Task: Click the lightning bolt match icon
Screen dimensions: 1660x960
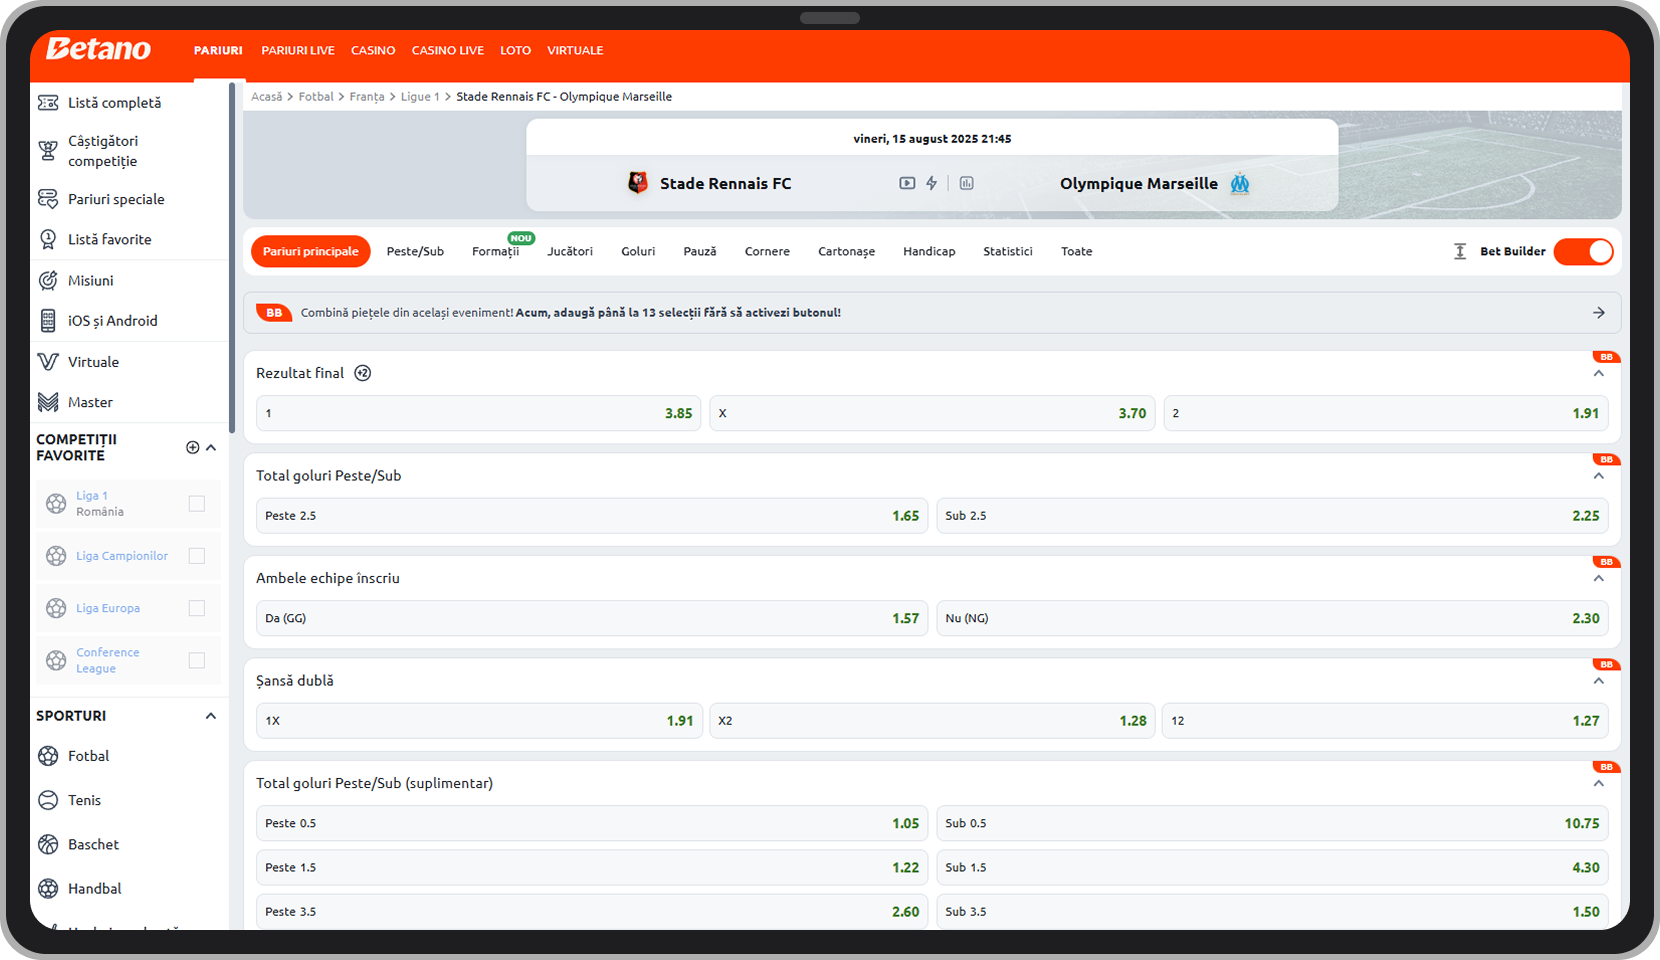Action: pyautogui.click(x=932, y=183)
